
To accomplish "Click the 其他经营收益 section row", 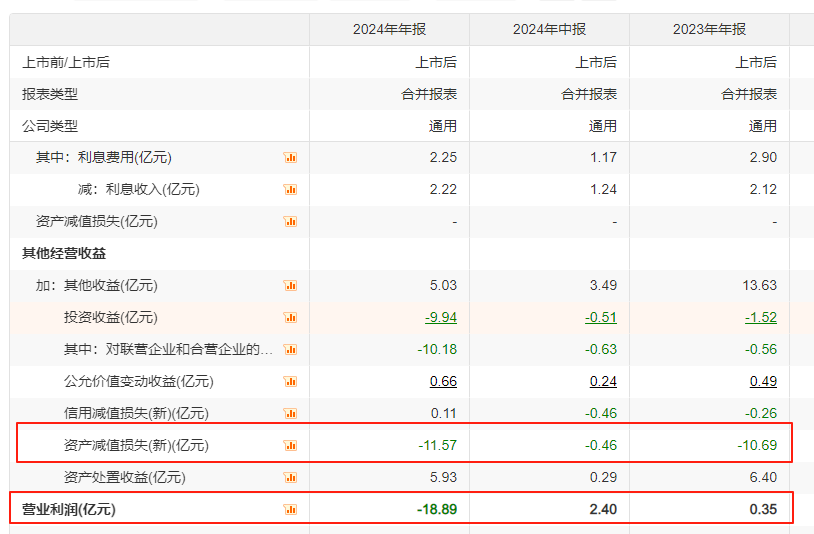I will (x=64, y=253).
